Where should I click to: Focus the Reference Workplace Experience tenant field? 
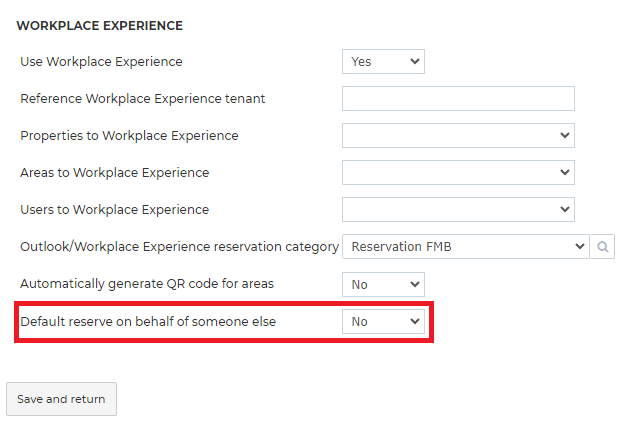point(458,98)
